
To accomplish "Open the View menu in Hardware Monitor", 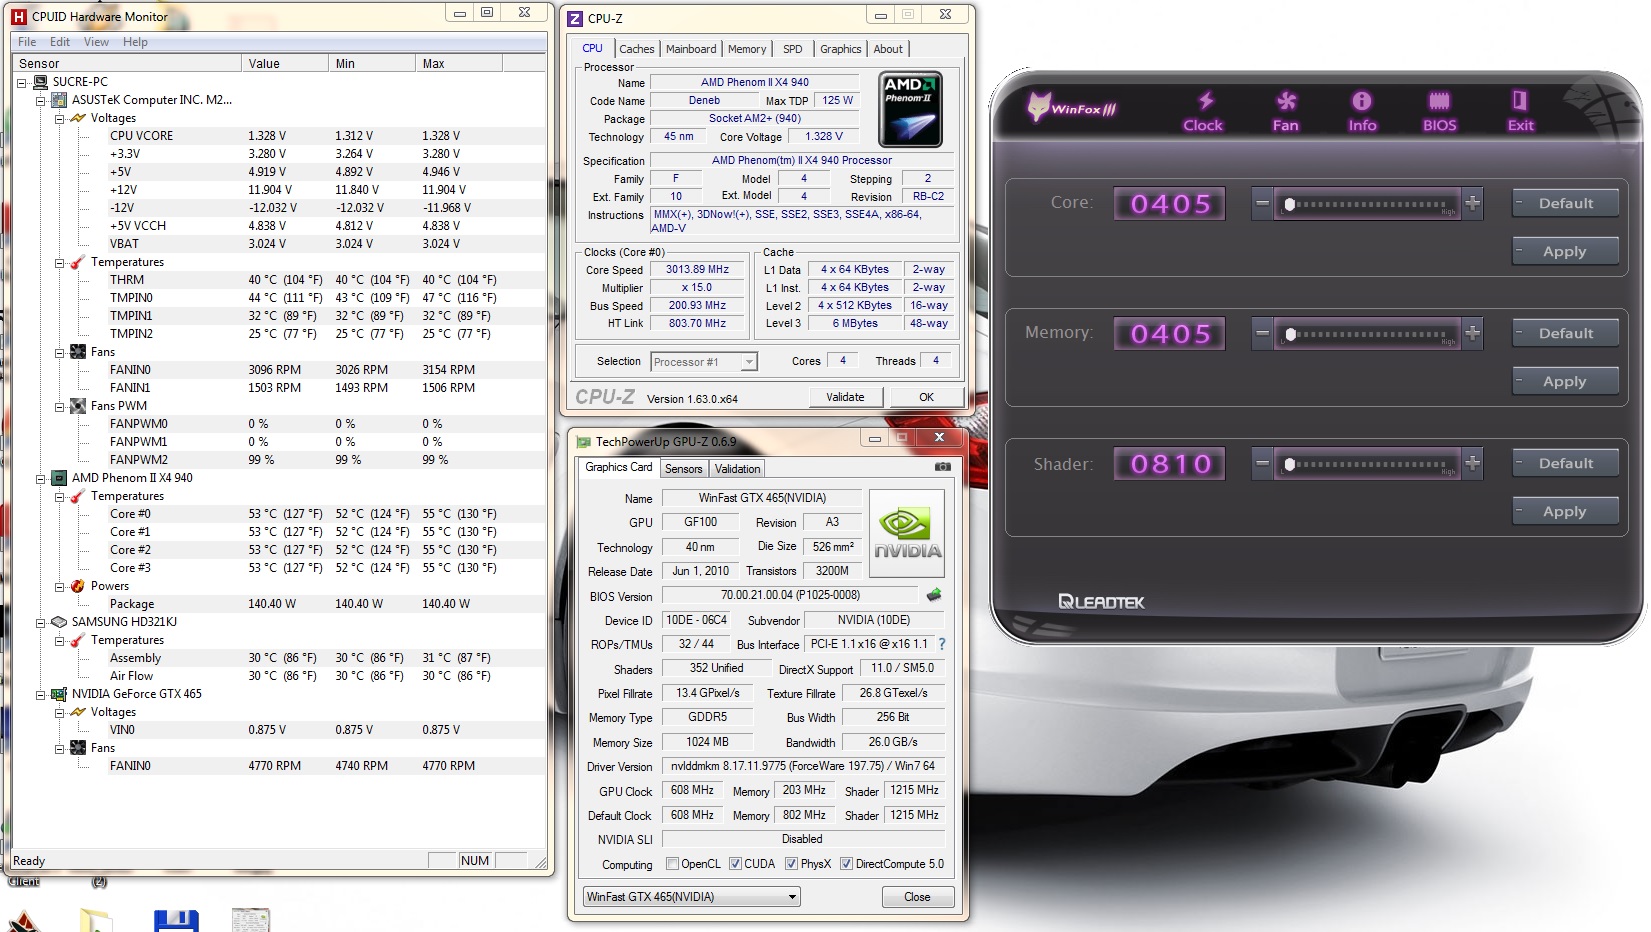I will [x=96, y=42].
